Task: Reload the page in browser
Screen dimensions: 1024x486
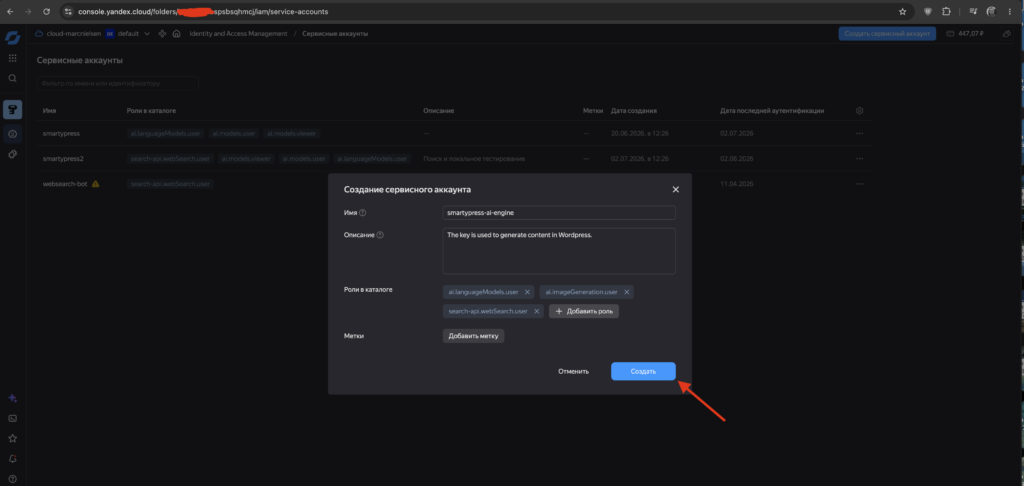Action: pyautogui.click(x=46, y=12)
